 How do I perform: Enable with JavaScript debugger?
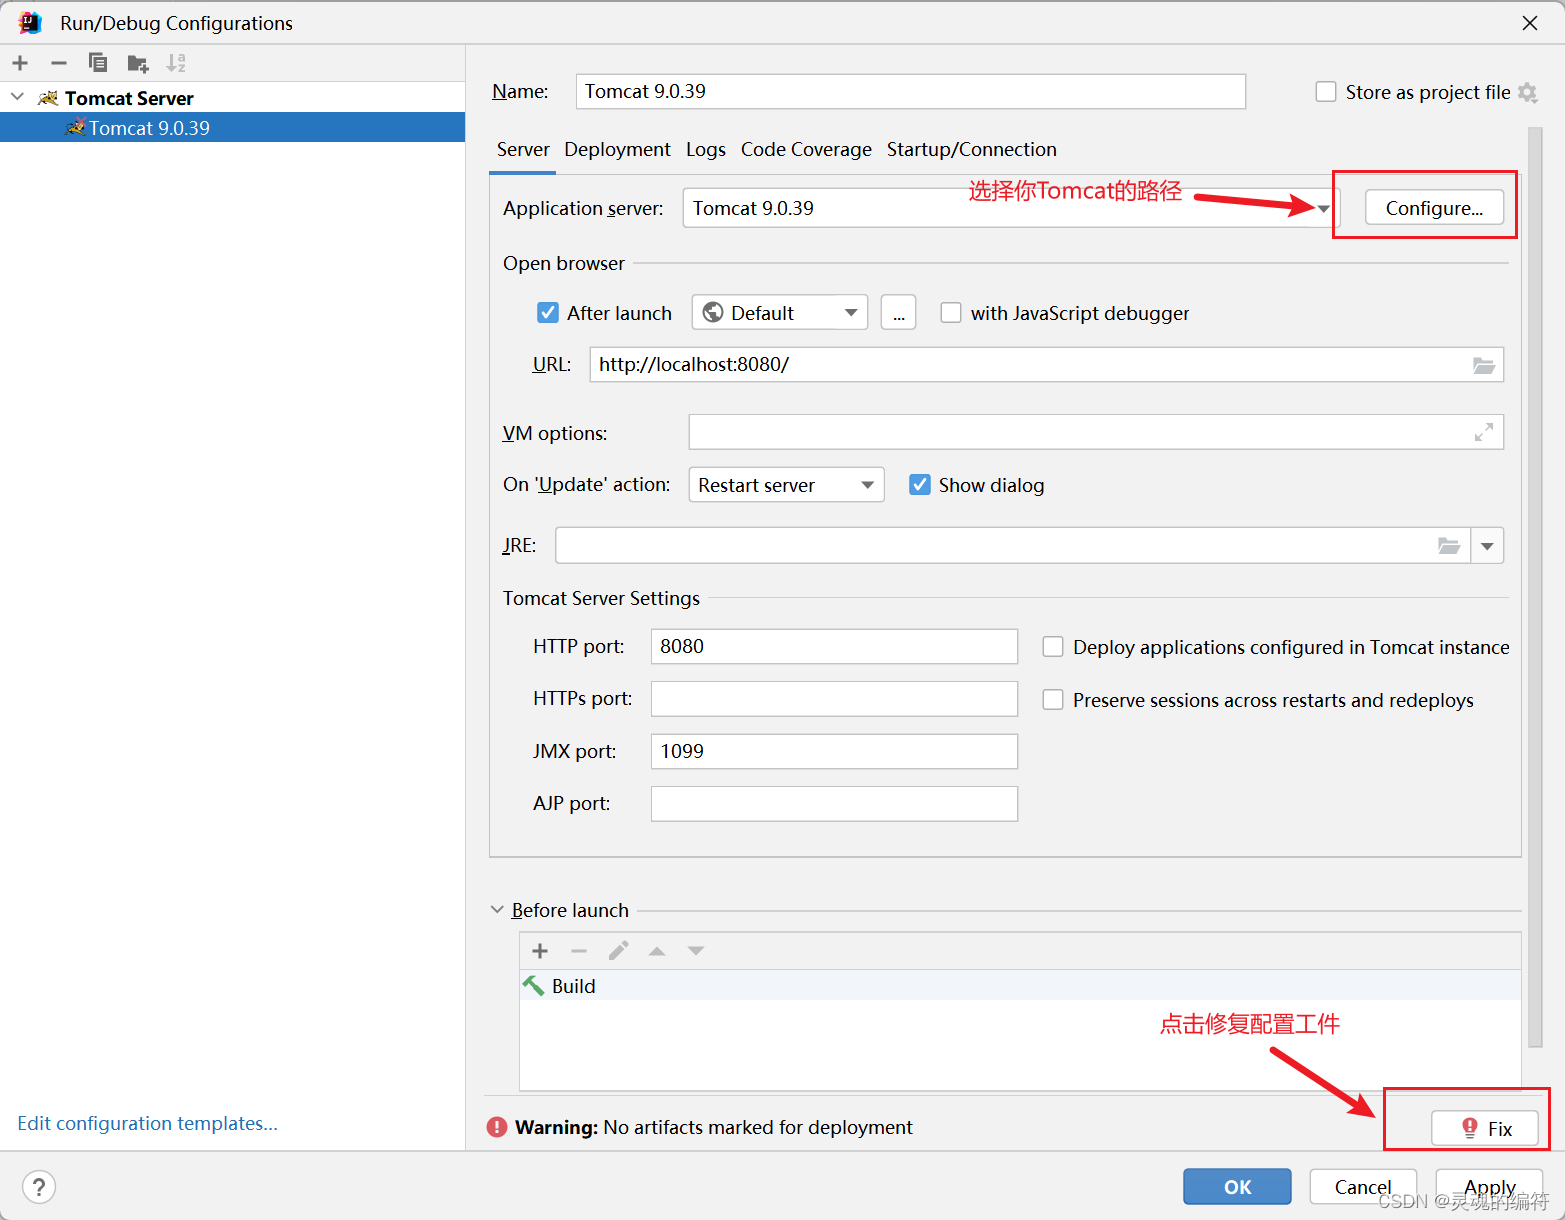click(951, 313)
